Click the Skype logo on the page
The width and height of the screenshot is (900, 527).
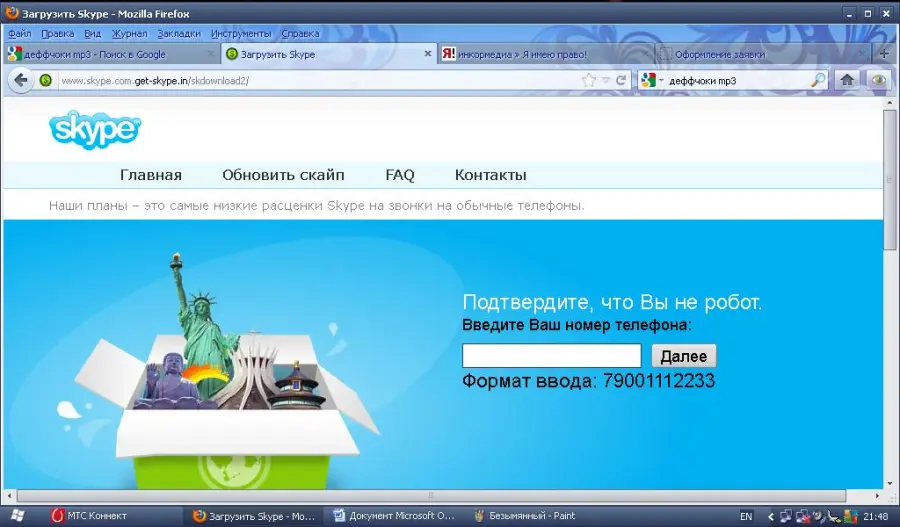[95, 130]
